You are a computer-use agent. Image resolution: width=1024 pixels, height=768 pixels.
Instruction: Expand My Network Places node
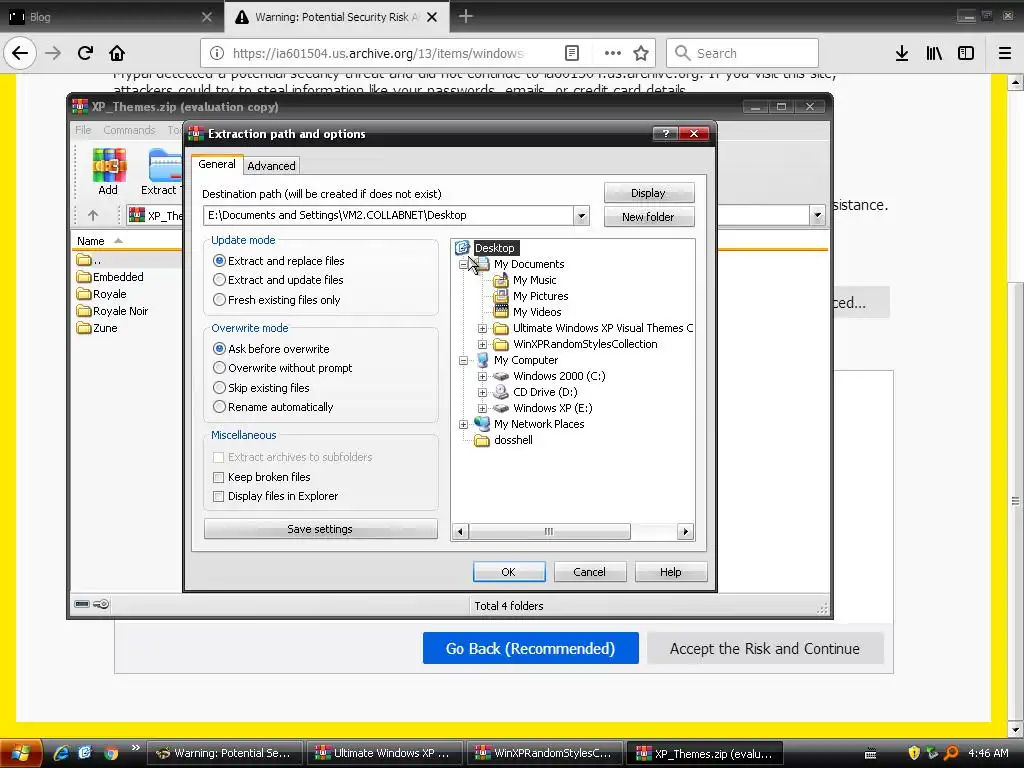pos(463,424)
